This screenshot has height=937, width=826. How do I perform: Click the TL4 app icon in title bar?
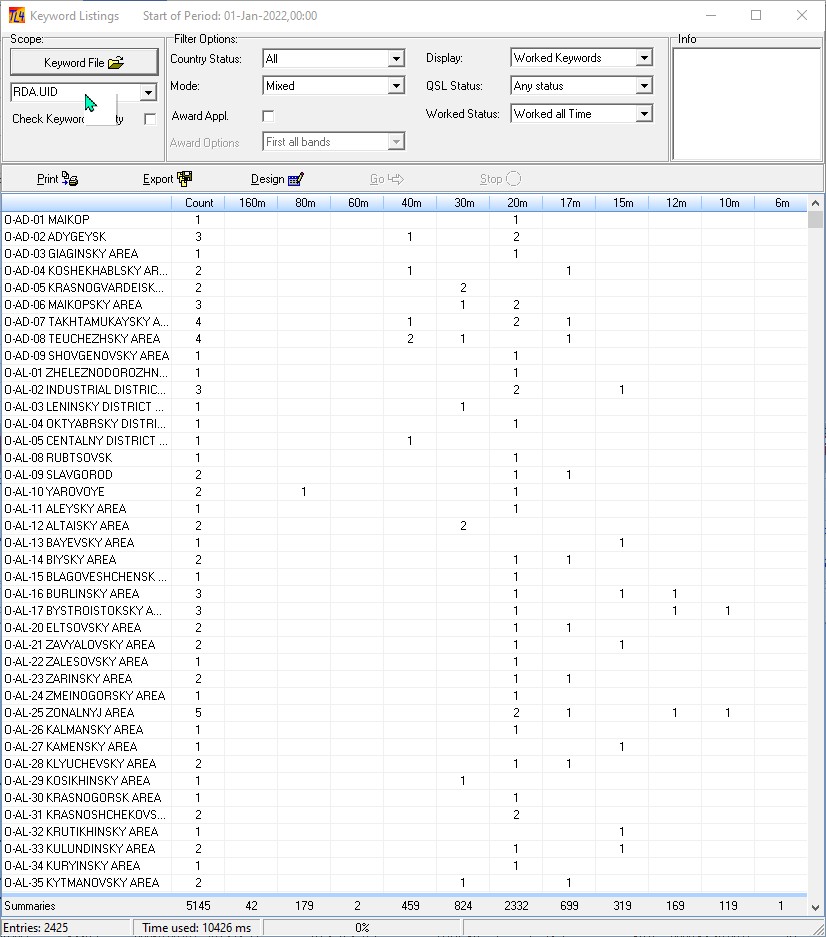coord(16,16)
